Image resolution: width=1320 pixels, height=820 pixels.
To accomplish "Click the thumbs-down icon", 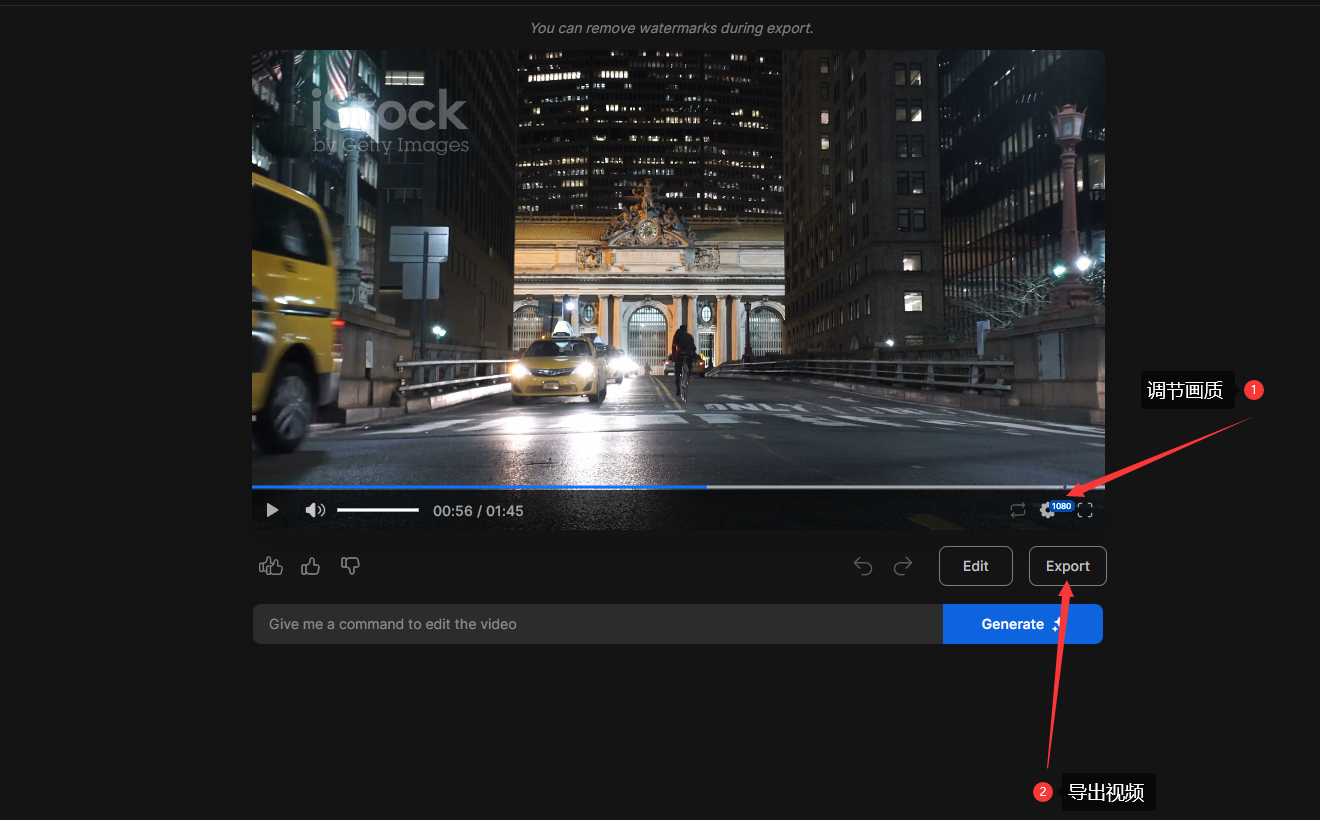I will [350, 566].
